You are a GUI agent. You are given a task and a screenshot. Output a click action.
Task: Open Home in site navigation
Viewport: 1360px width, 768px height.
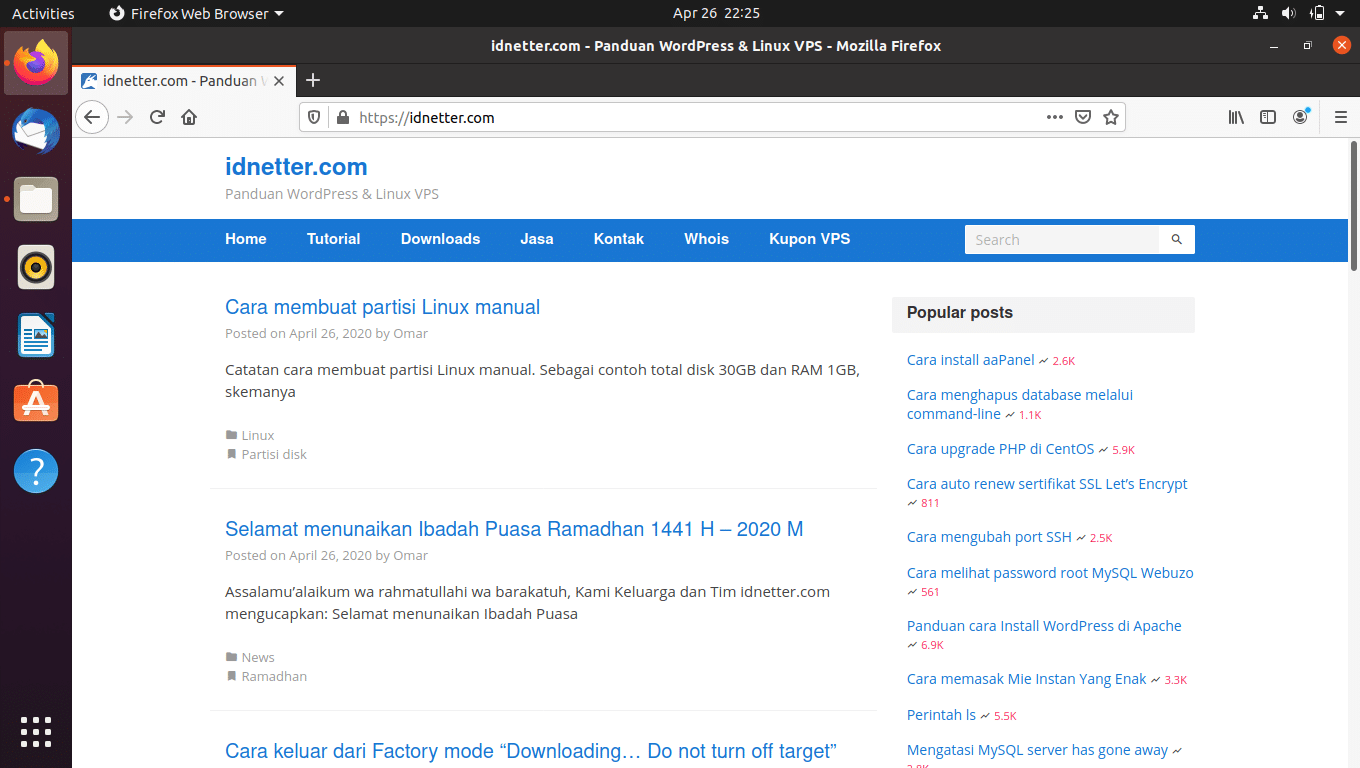[246, 239]
